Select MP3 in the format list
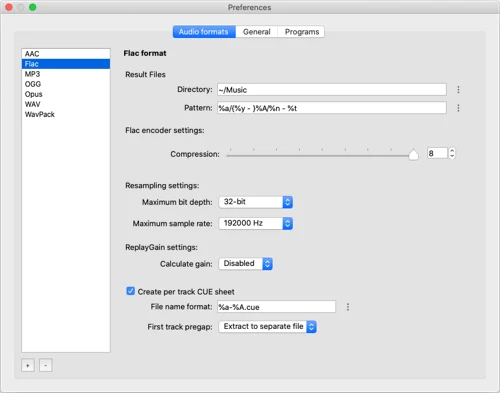500x393 pixels. coord(66,74)
